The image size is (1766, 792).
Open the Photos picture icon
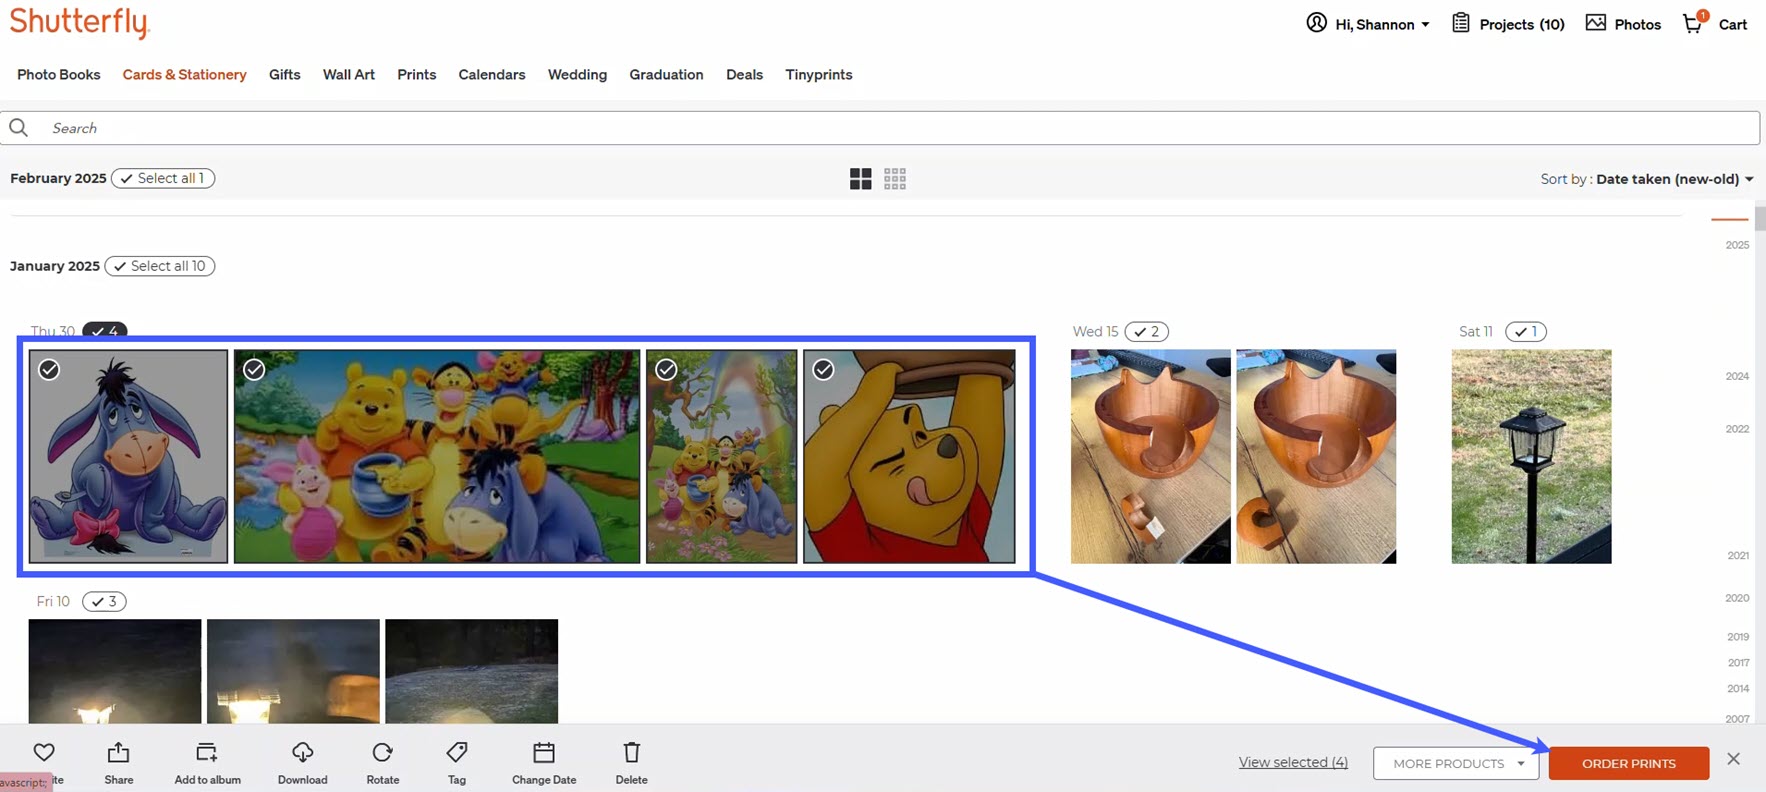tap(1596, 23)
